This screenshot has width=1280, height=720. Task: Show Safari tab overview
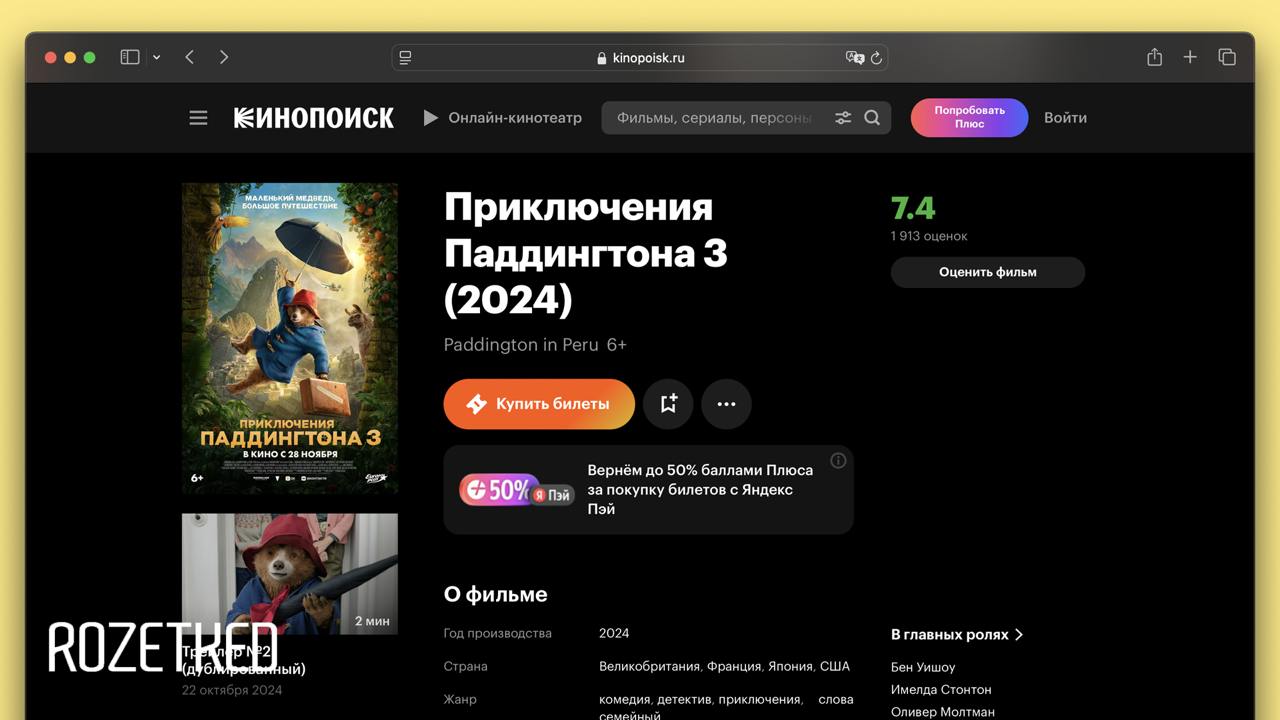(1227, 57)
